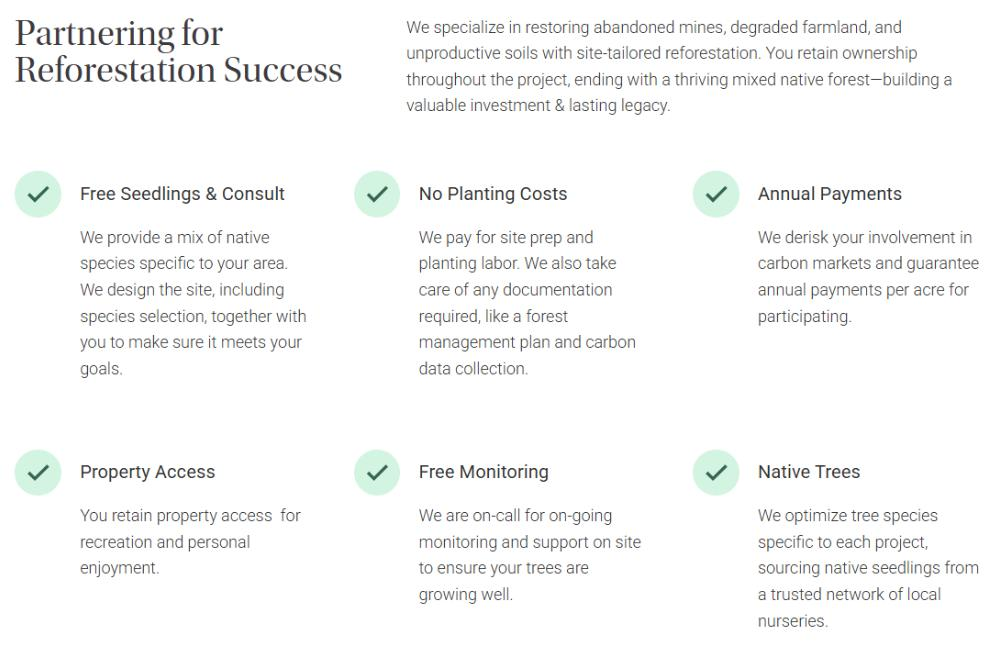
Task: Click the text about retaining property access for recreation
Action: pos(190,542)
